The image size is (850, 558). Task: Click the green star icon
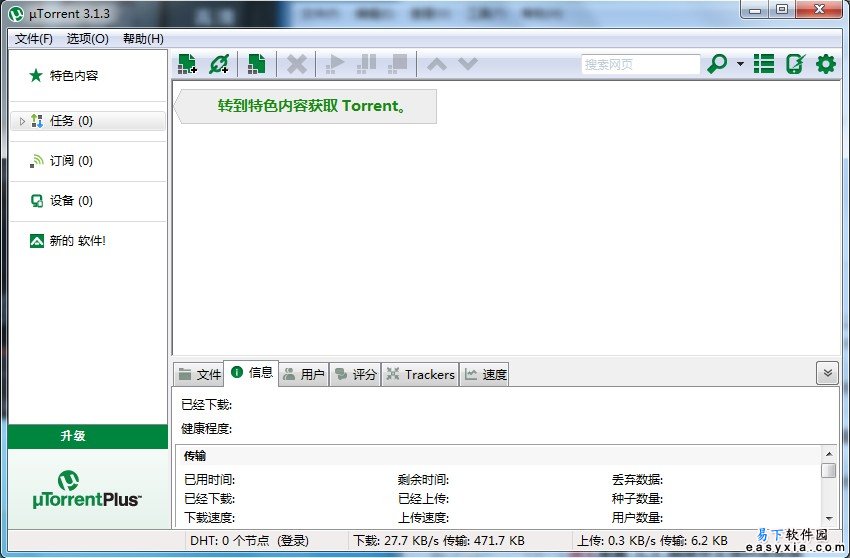tap(36, 75)
